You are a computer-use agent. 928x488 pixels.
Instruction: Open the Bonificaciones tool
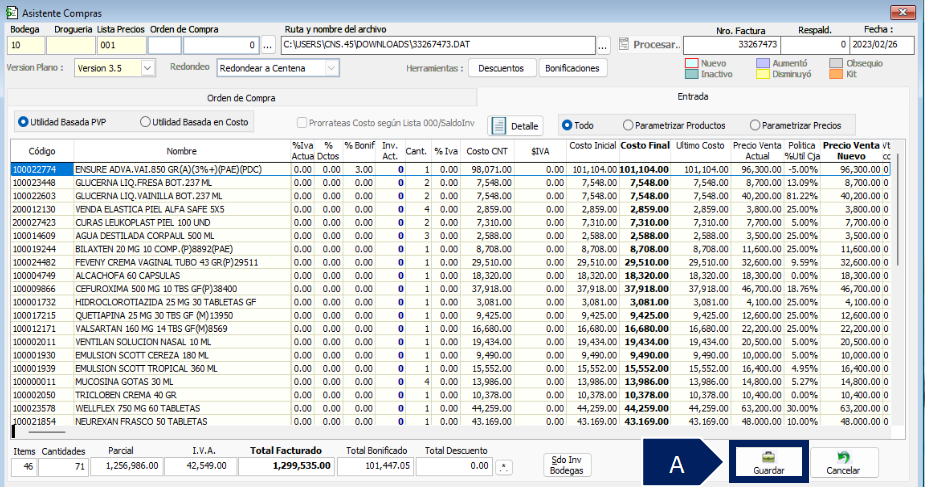(572, 68)
